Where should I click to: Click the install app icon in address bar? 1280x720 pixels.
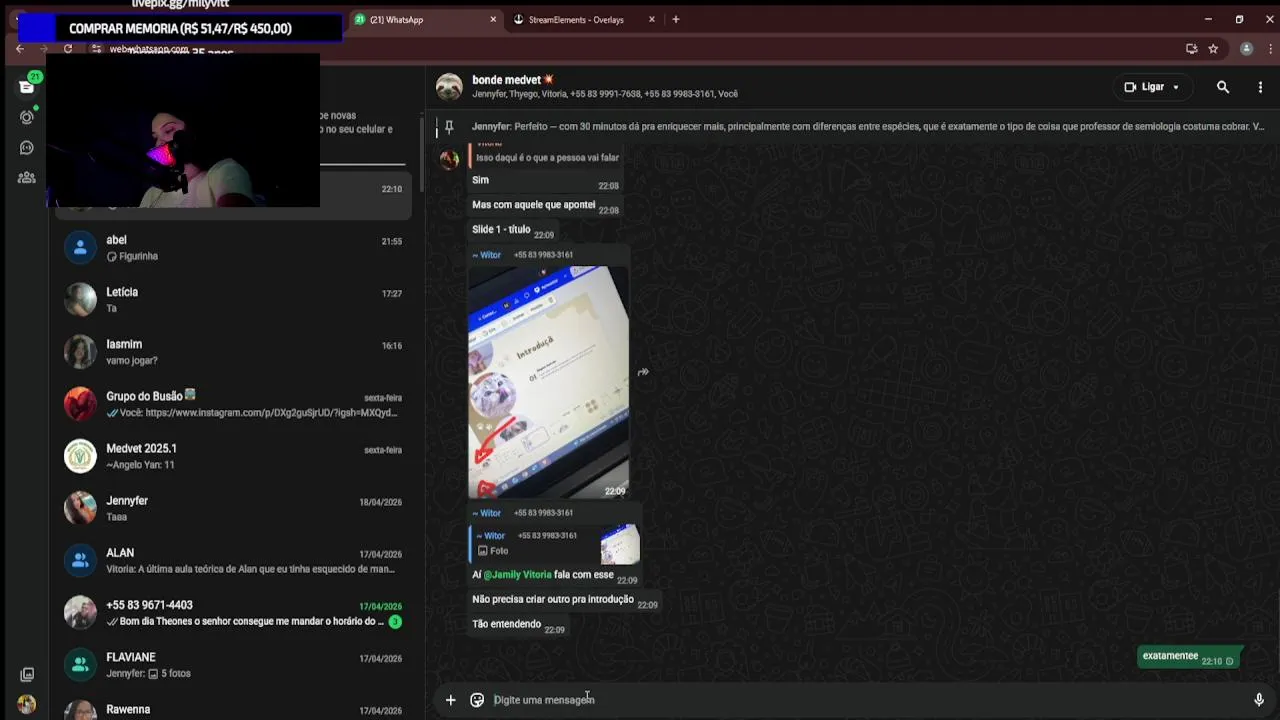pyautogui.click(x=1191, y=48)
